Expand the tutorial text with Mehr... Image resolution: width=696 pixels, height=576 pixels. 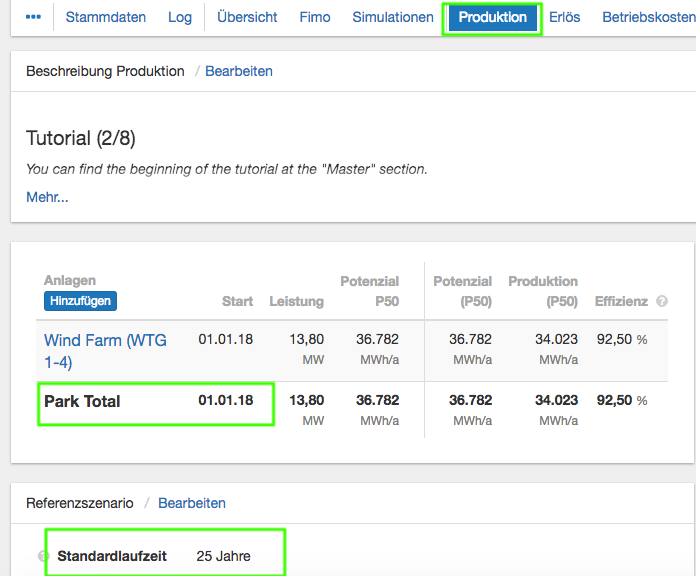tap(47, 197)
